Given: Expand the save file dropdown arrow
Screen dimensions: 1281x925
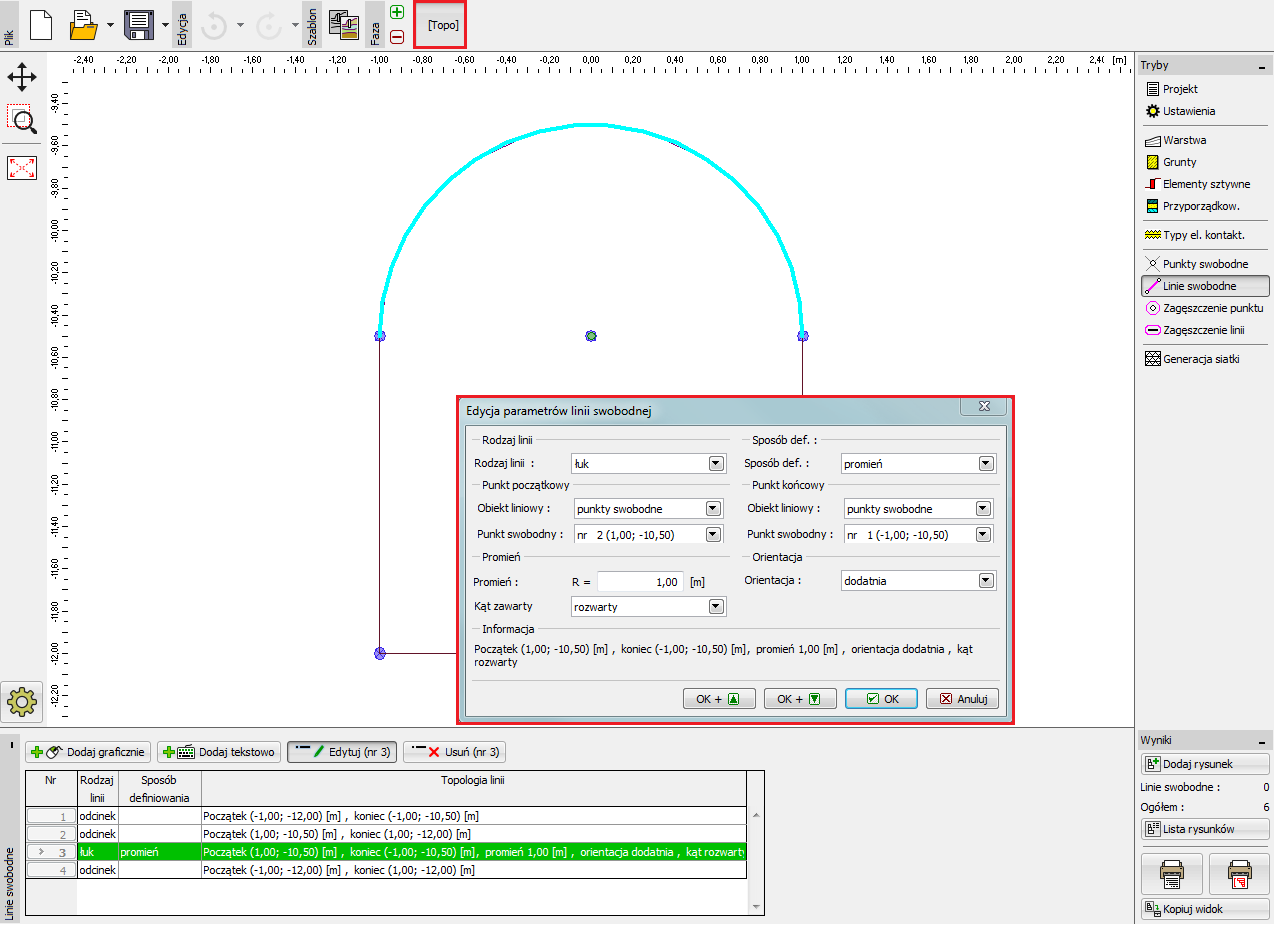Looking at the screenshot, I should click(x=164, y=25).
